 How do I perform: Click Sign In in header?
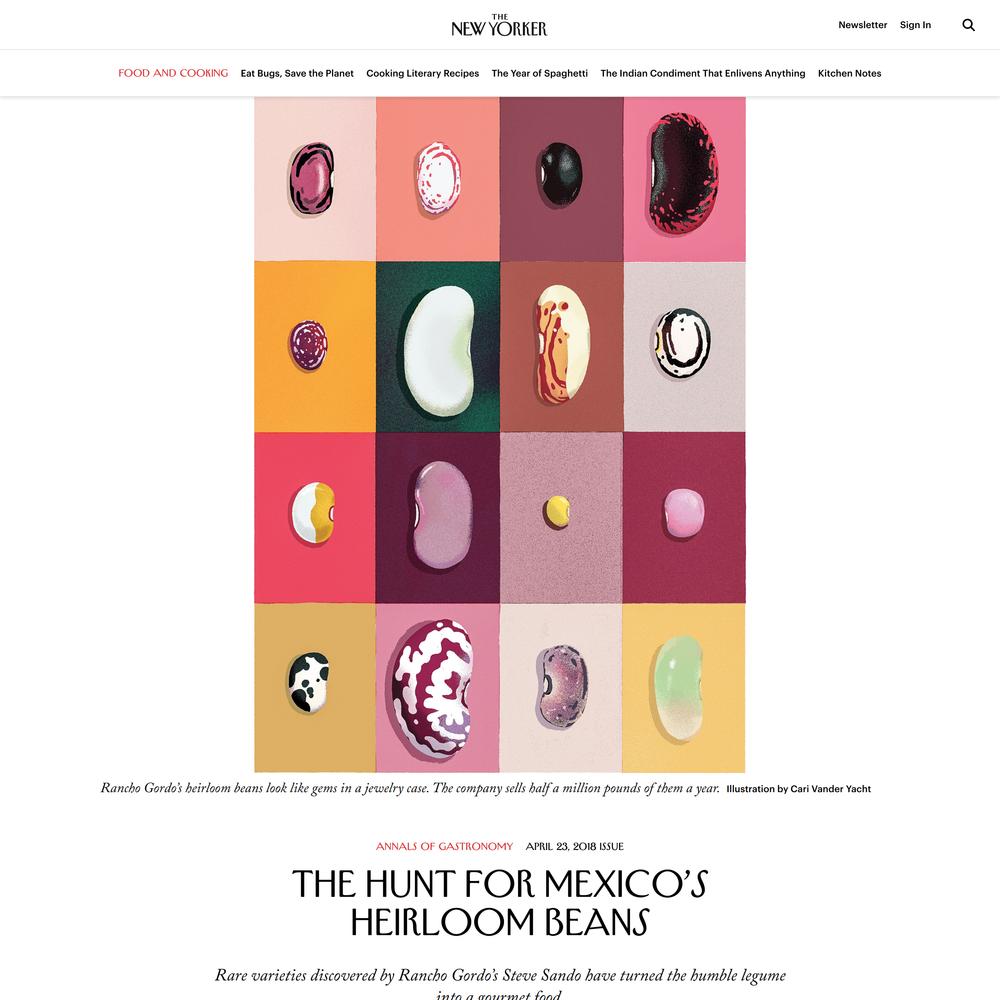[x=915, y=25]
